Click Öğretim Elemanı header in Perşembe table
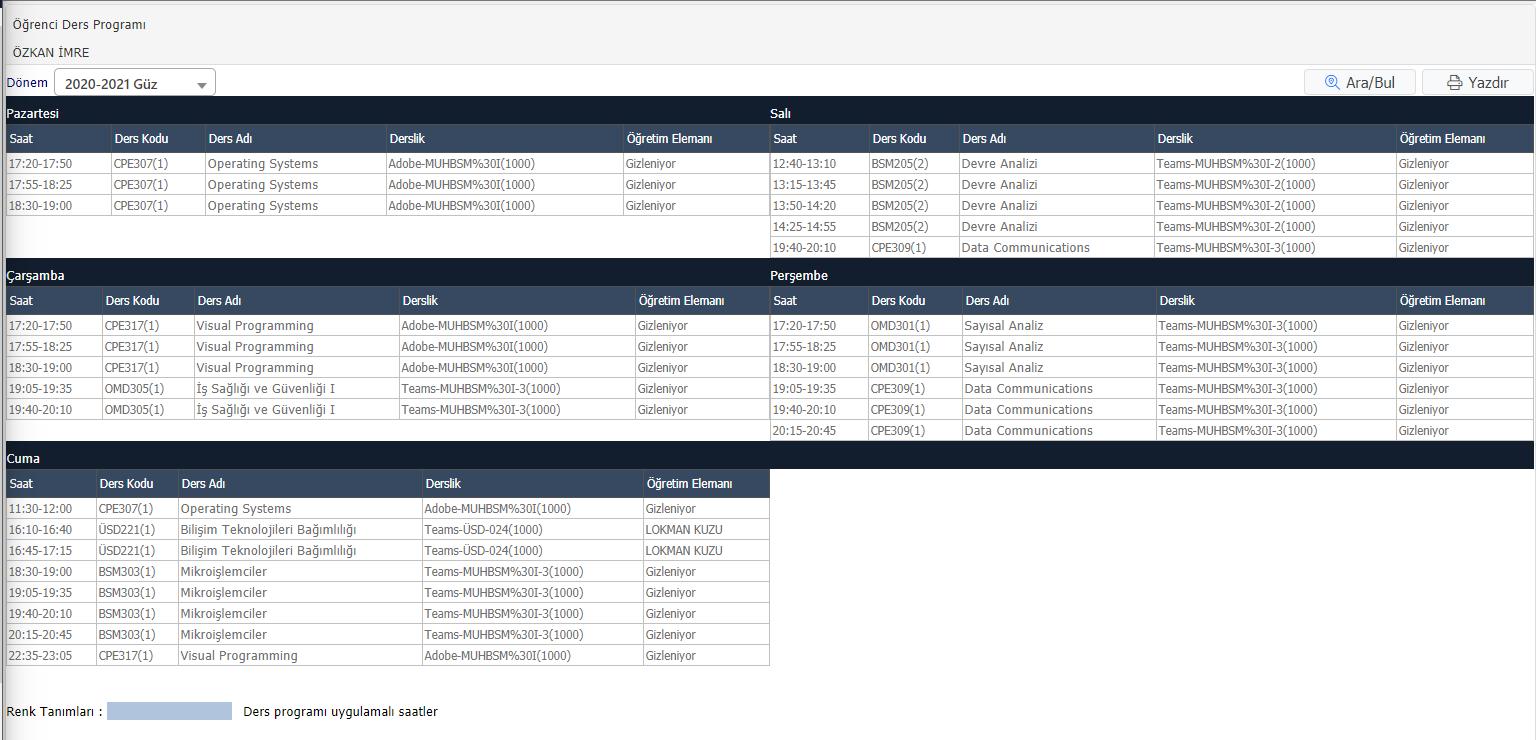Screen dimensions: 1536x740 pyautogui.click(x=1442, y=301)
